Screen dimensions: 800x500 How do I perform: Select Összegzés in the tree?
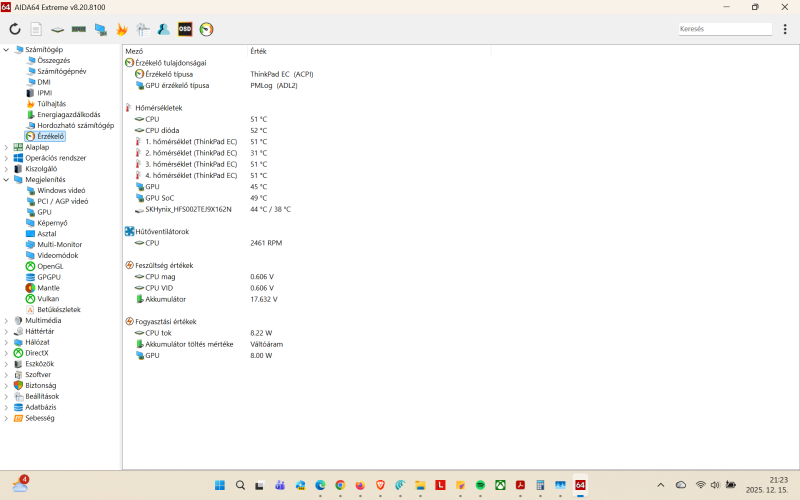54,60
